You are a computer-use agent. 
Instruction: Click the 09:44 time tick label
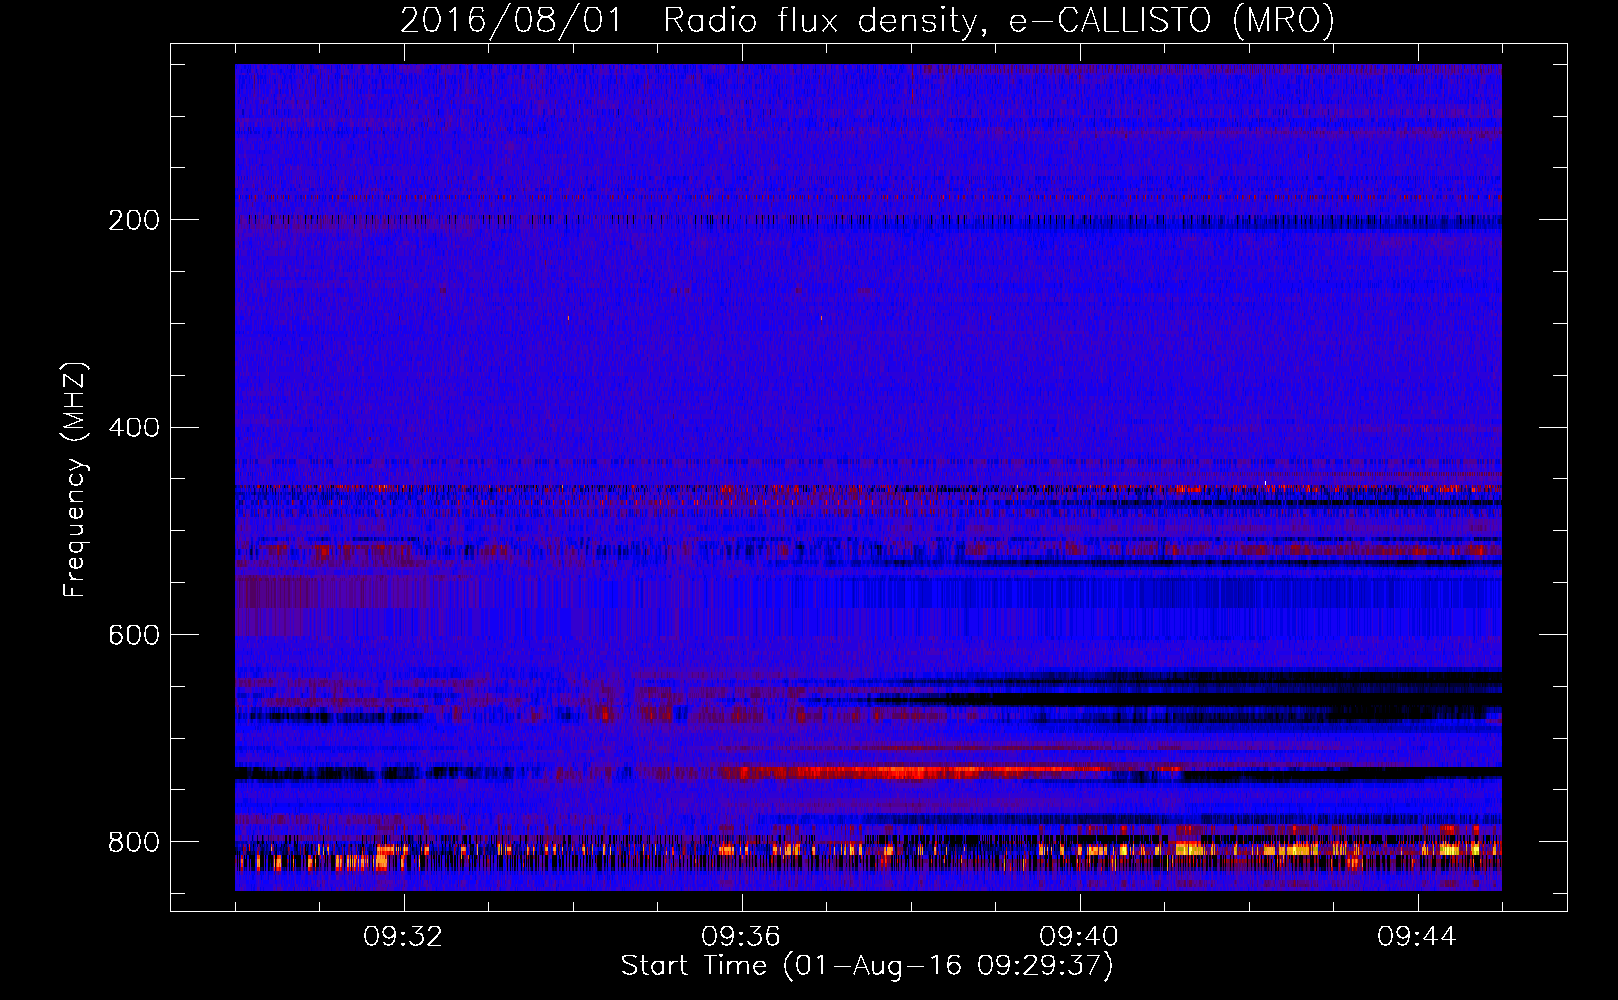coord(1417,937)
